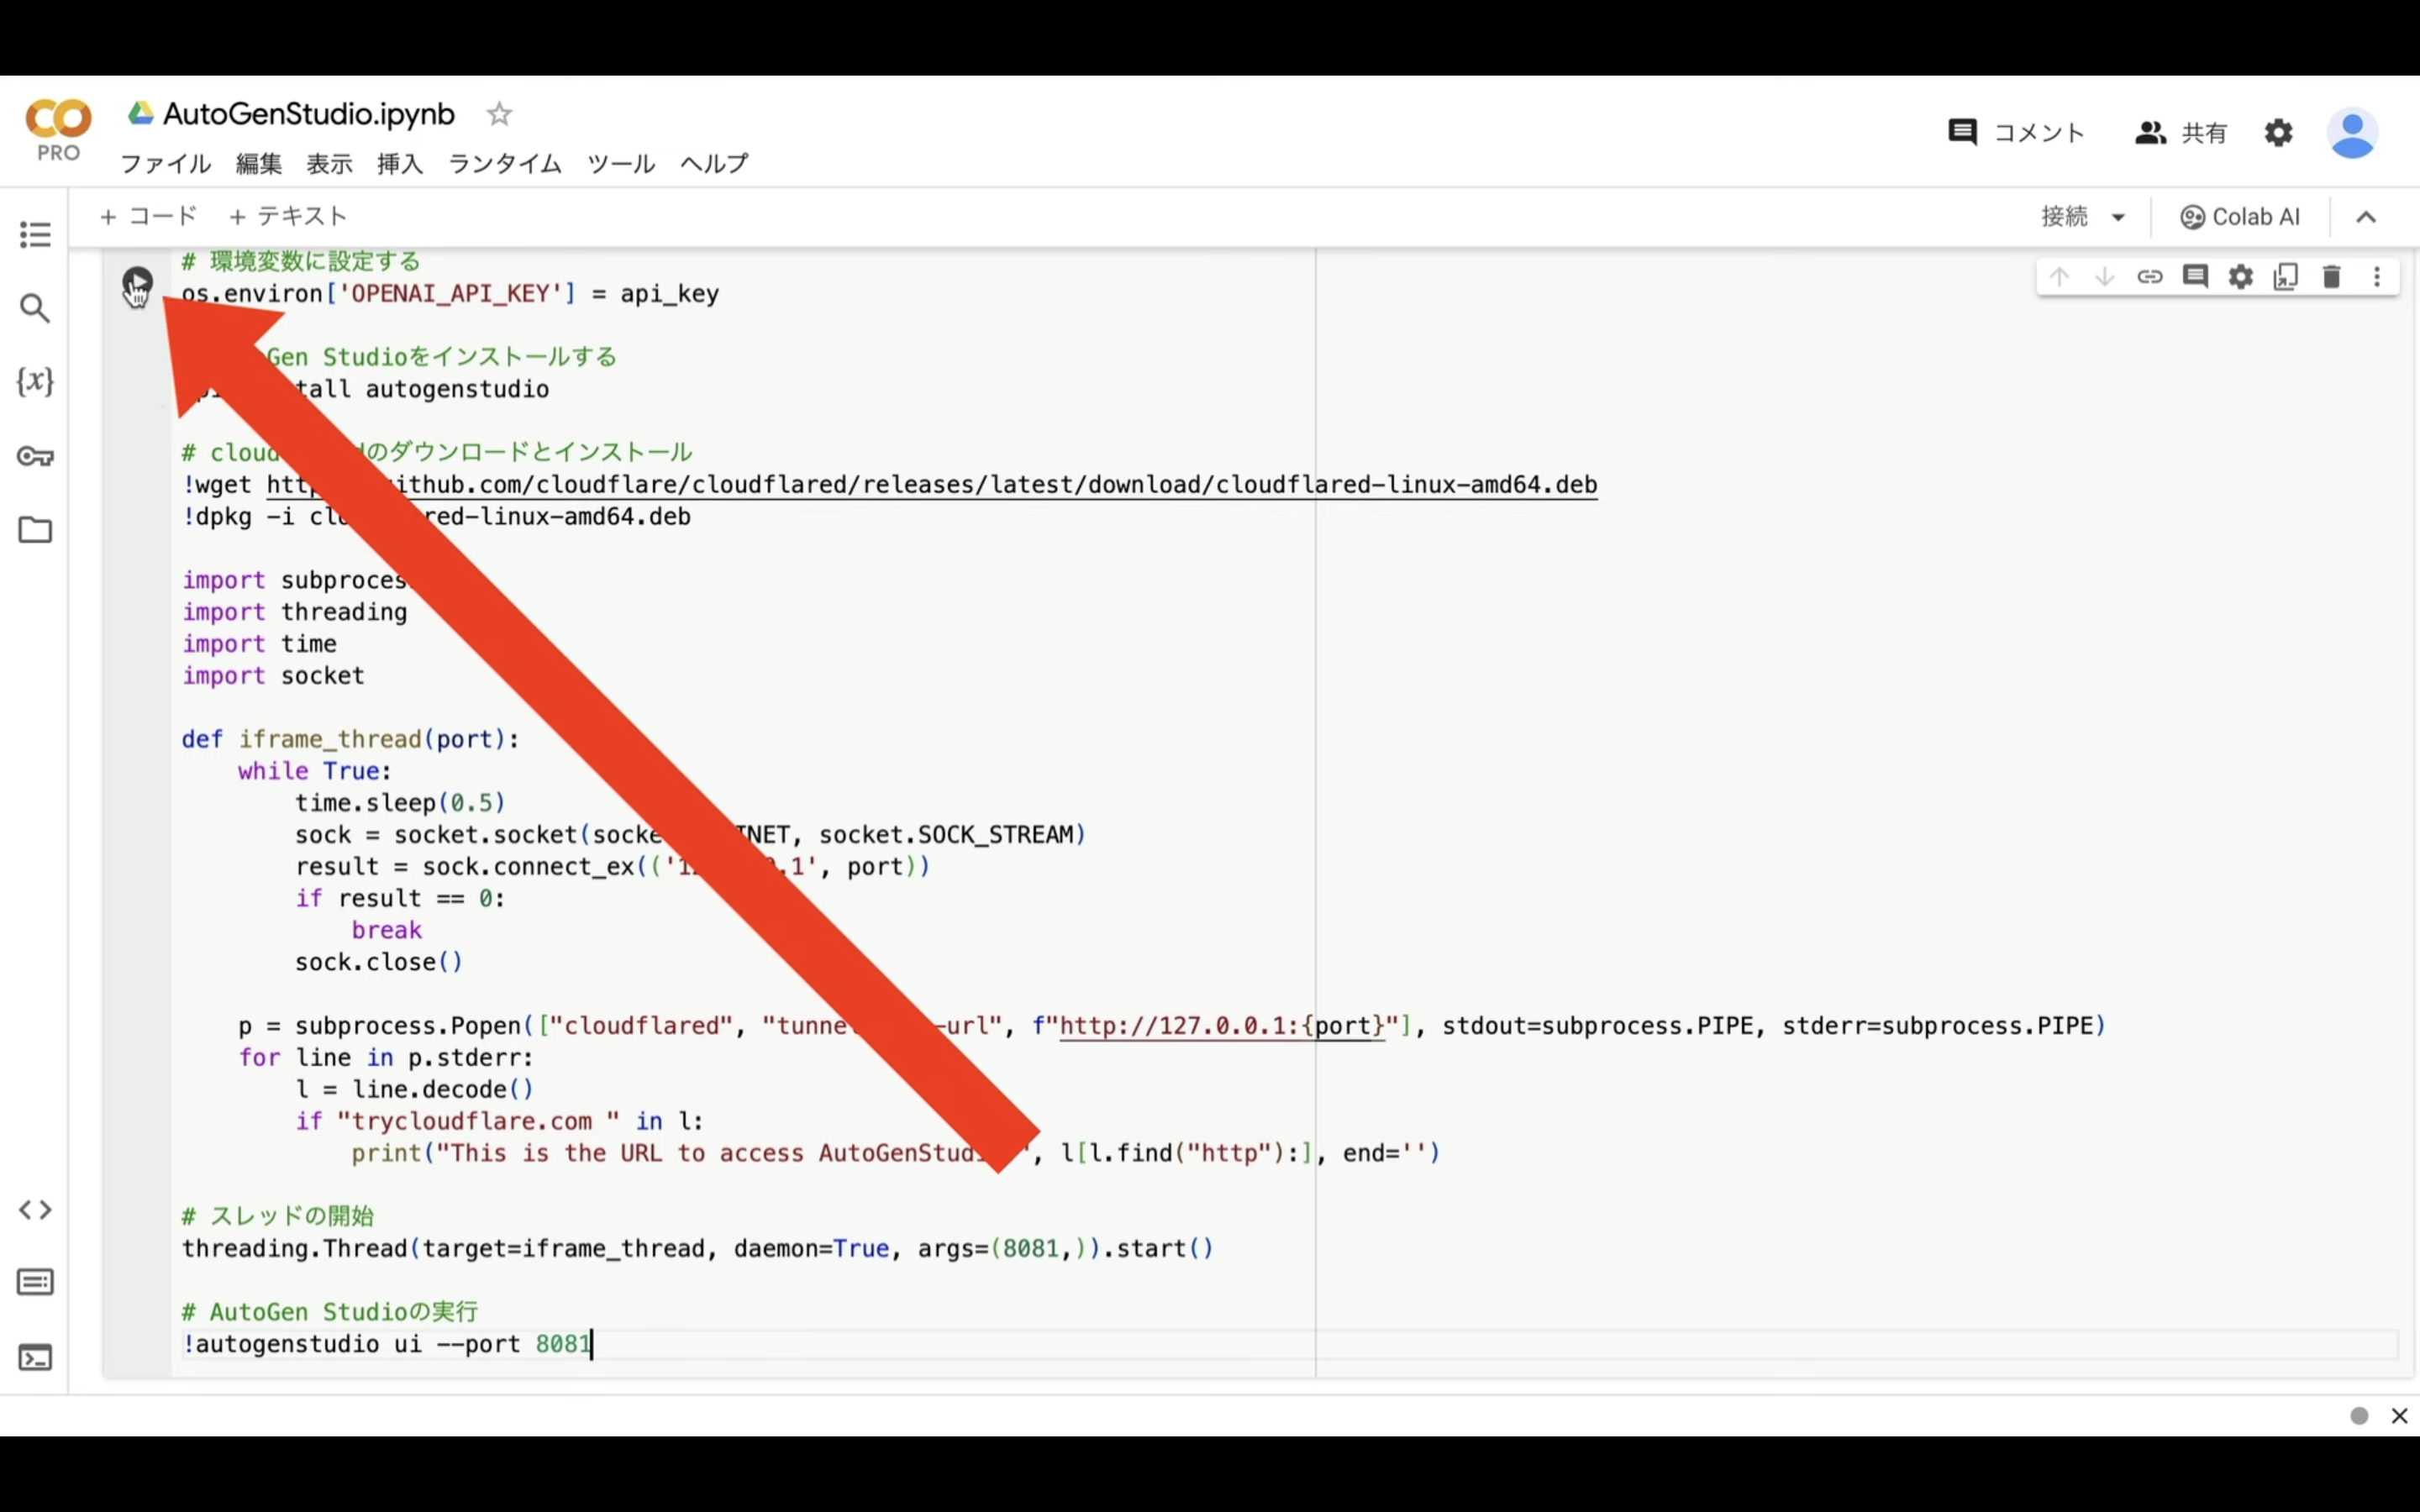Click the '# AutoGen Studioの実行' comment
The width and height of the screenshot is (2420, 1512).
pos(330,1312)
